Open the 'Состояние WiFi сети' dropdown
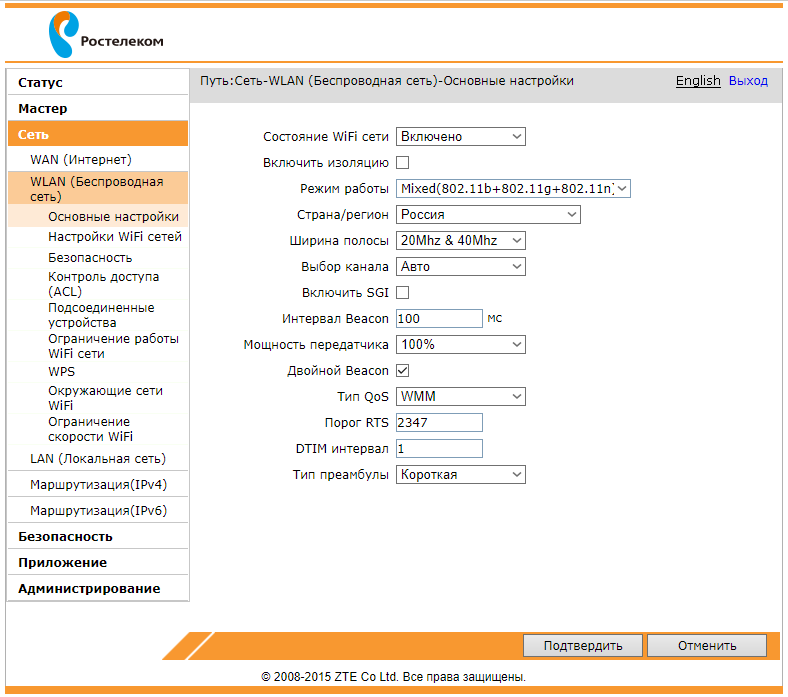 pyautogui.click(x=461, y=137)
